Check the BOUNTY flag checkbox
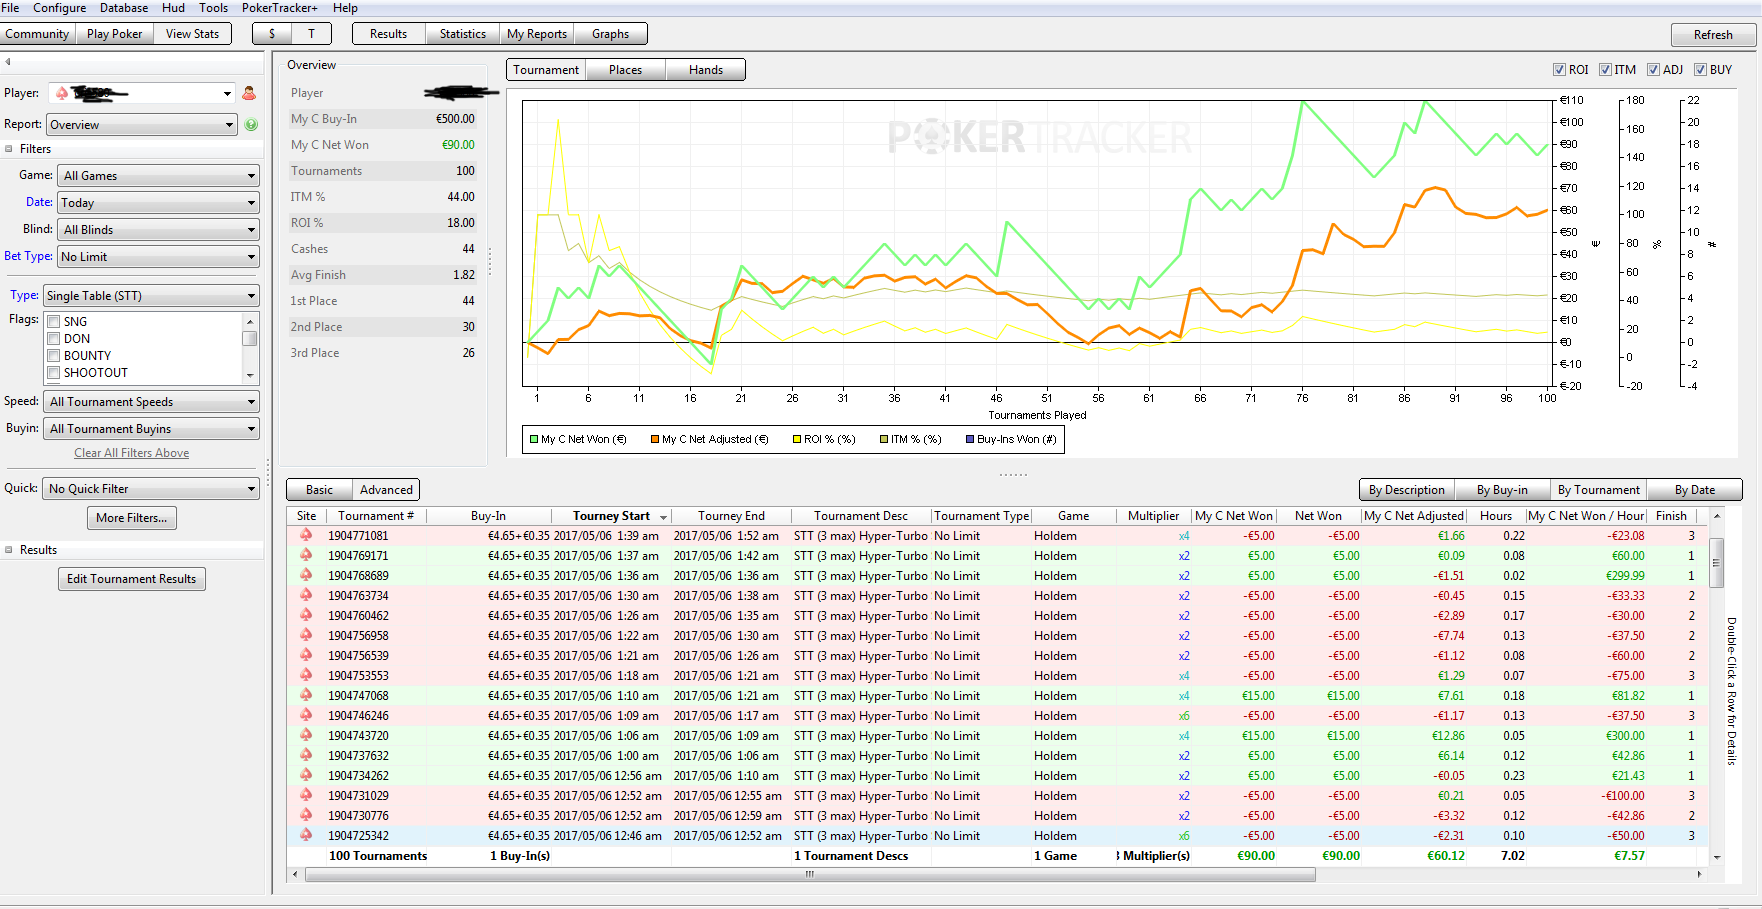 pyautogui.click(x=54, y=356)
